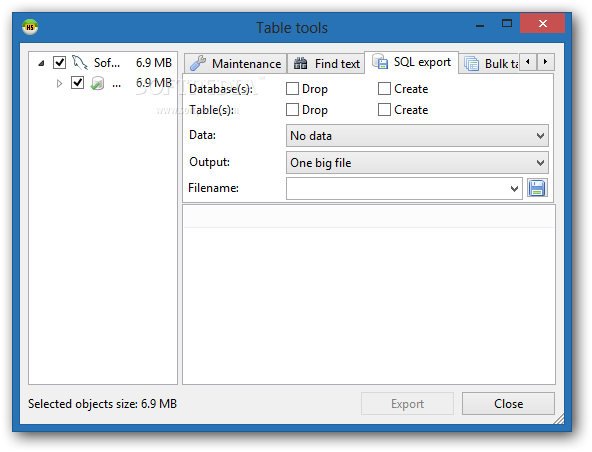The image size is (592, 452).
Task: Click the Output: label
Action: click(x=209, y=162)
